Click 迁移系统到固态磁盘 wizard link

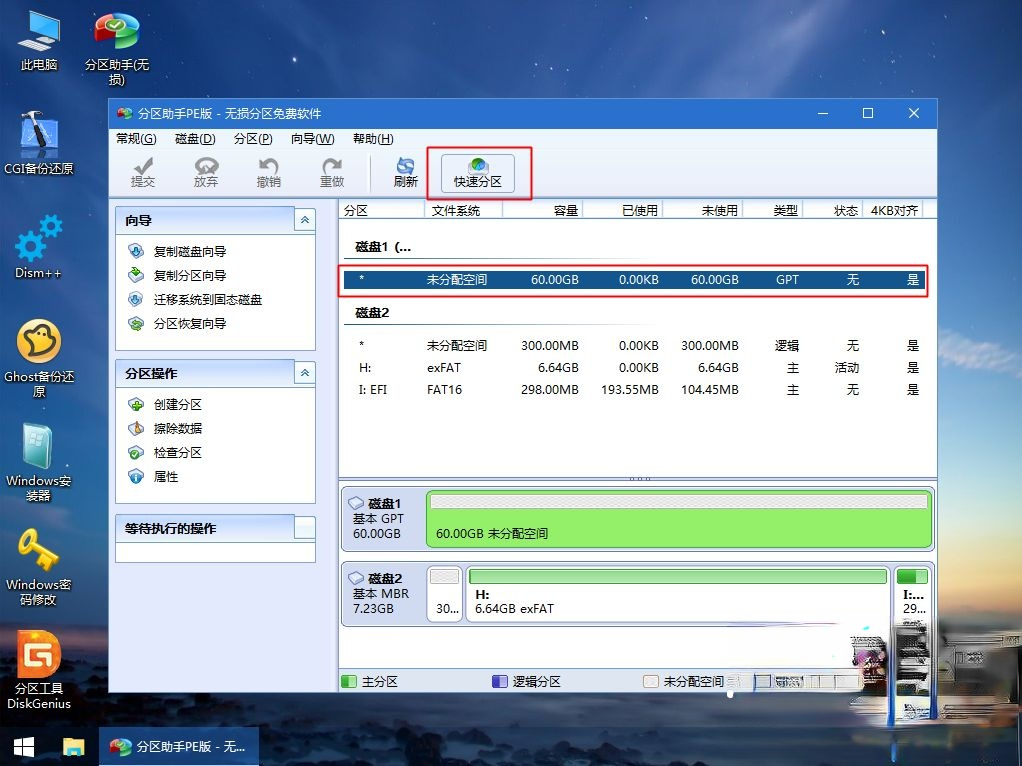[x=207, y=300]
